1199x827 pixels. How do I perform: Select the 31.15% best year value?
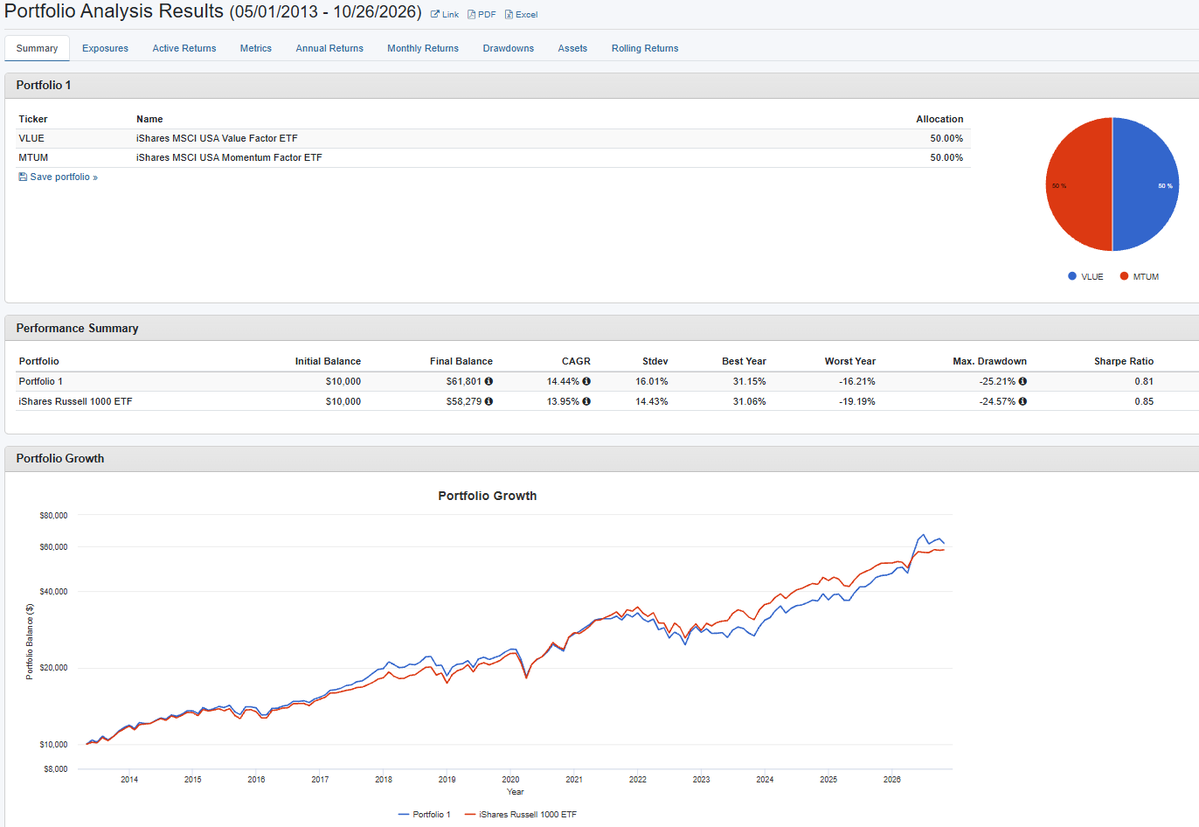[749, 381]
